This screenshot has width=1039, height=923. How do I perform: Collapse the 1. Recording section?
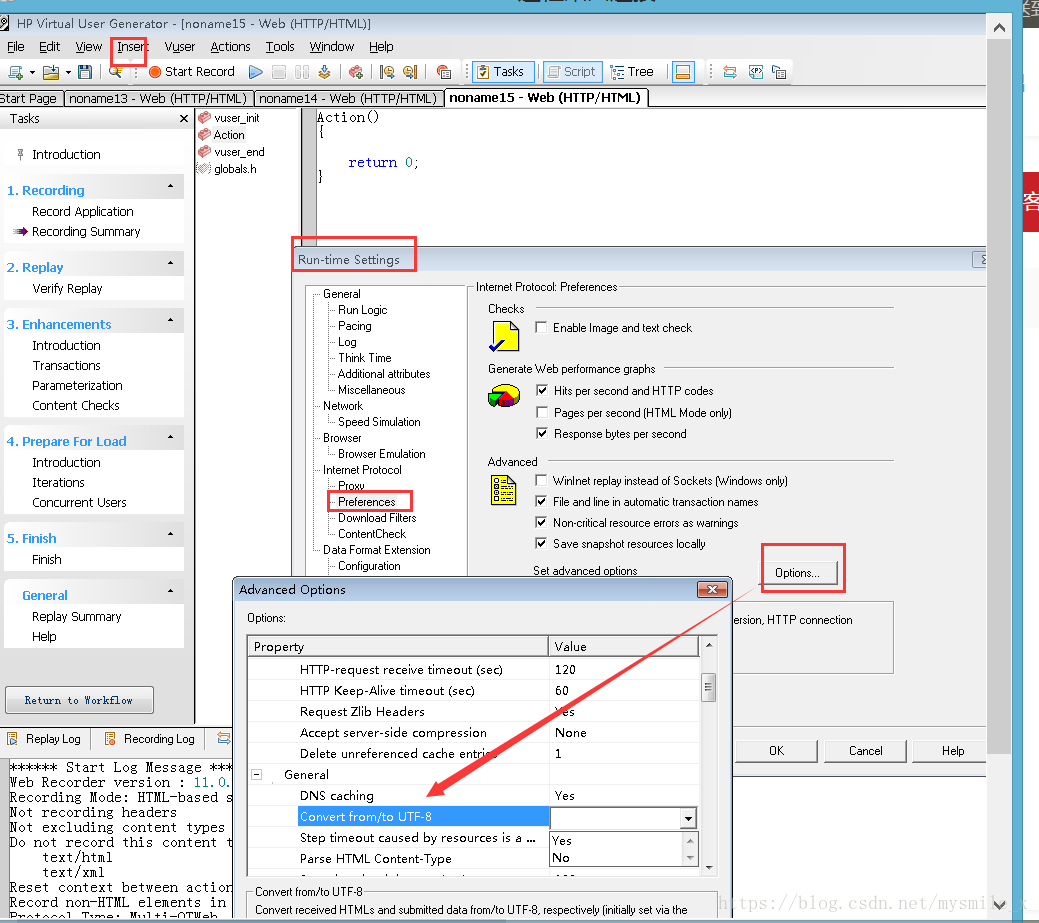point(170,186)
